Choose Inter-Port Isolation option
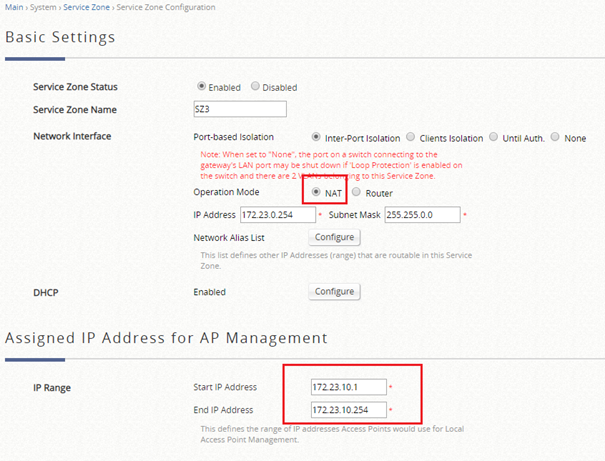Image resolution: width=605 pixels, height=461 pixels. [x=317, y=137]
